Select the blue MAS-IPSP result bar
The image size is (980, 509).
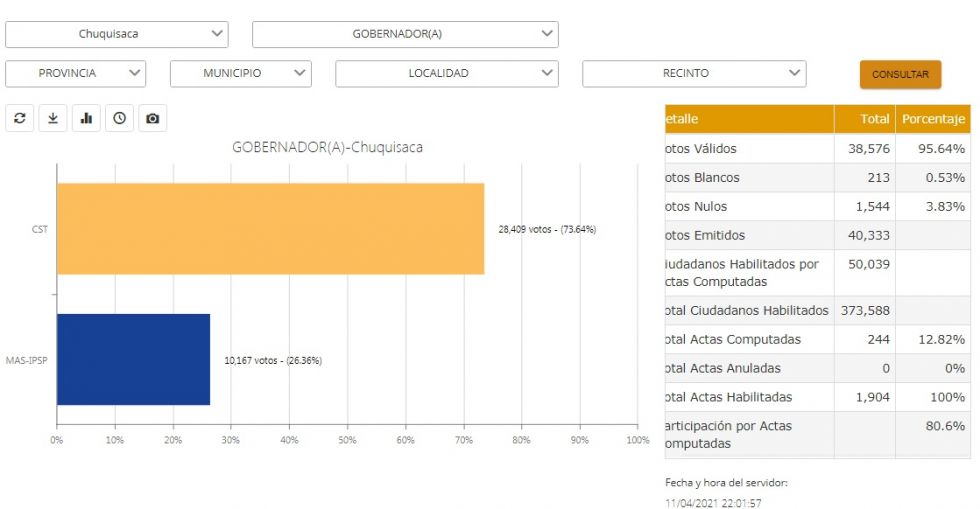134,360
